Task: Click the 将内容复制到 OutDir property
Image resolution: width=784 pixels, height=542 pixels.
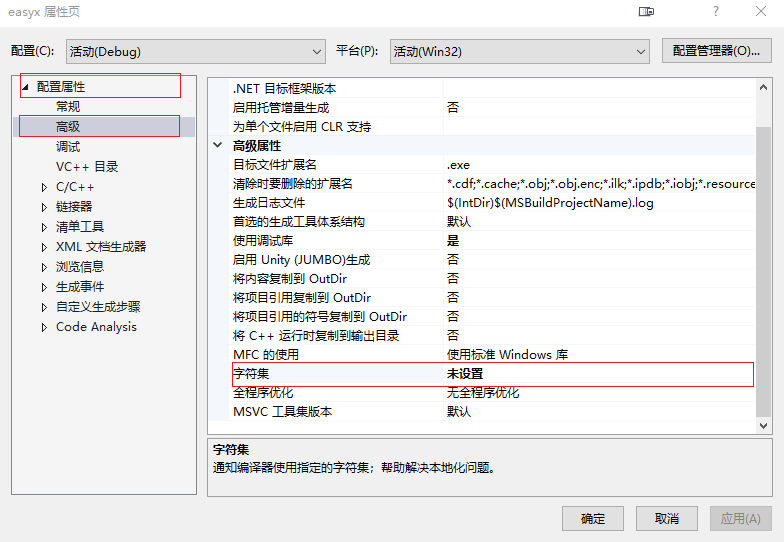Action: 290,278
